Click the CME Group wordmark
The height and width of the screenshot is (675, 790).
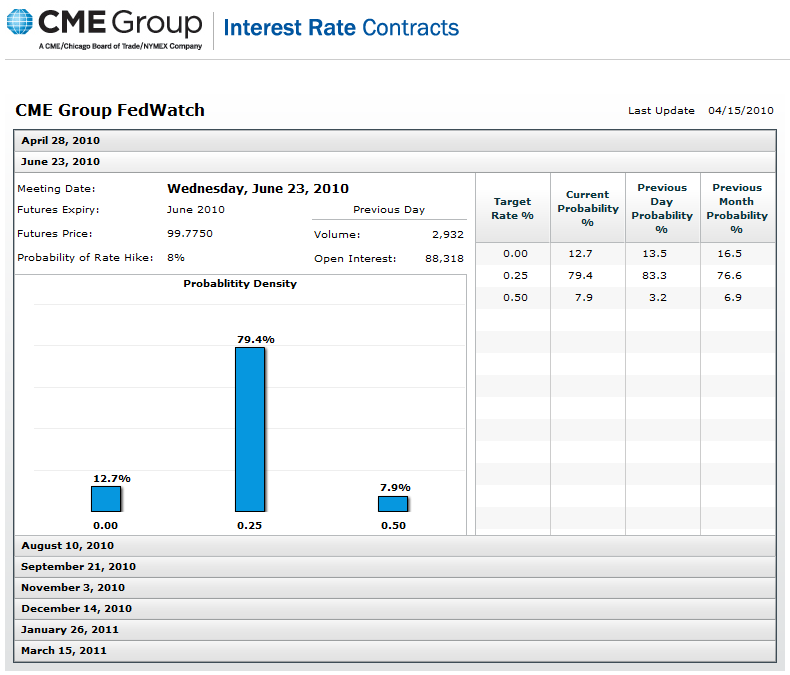pos(120,23)
